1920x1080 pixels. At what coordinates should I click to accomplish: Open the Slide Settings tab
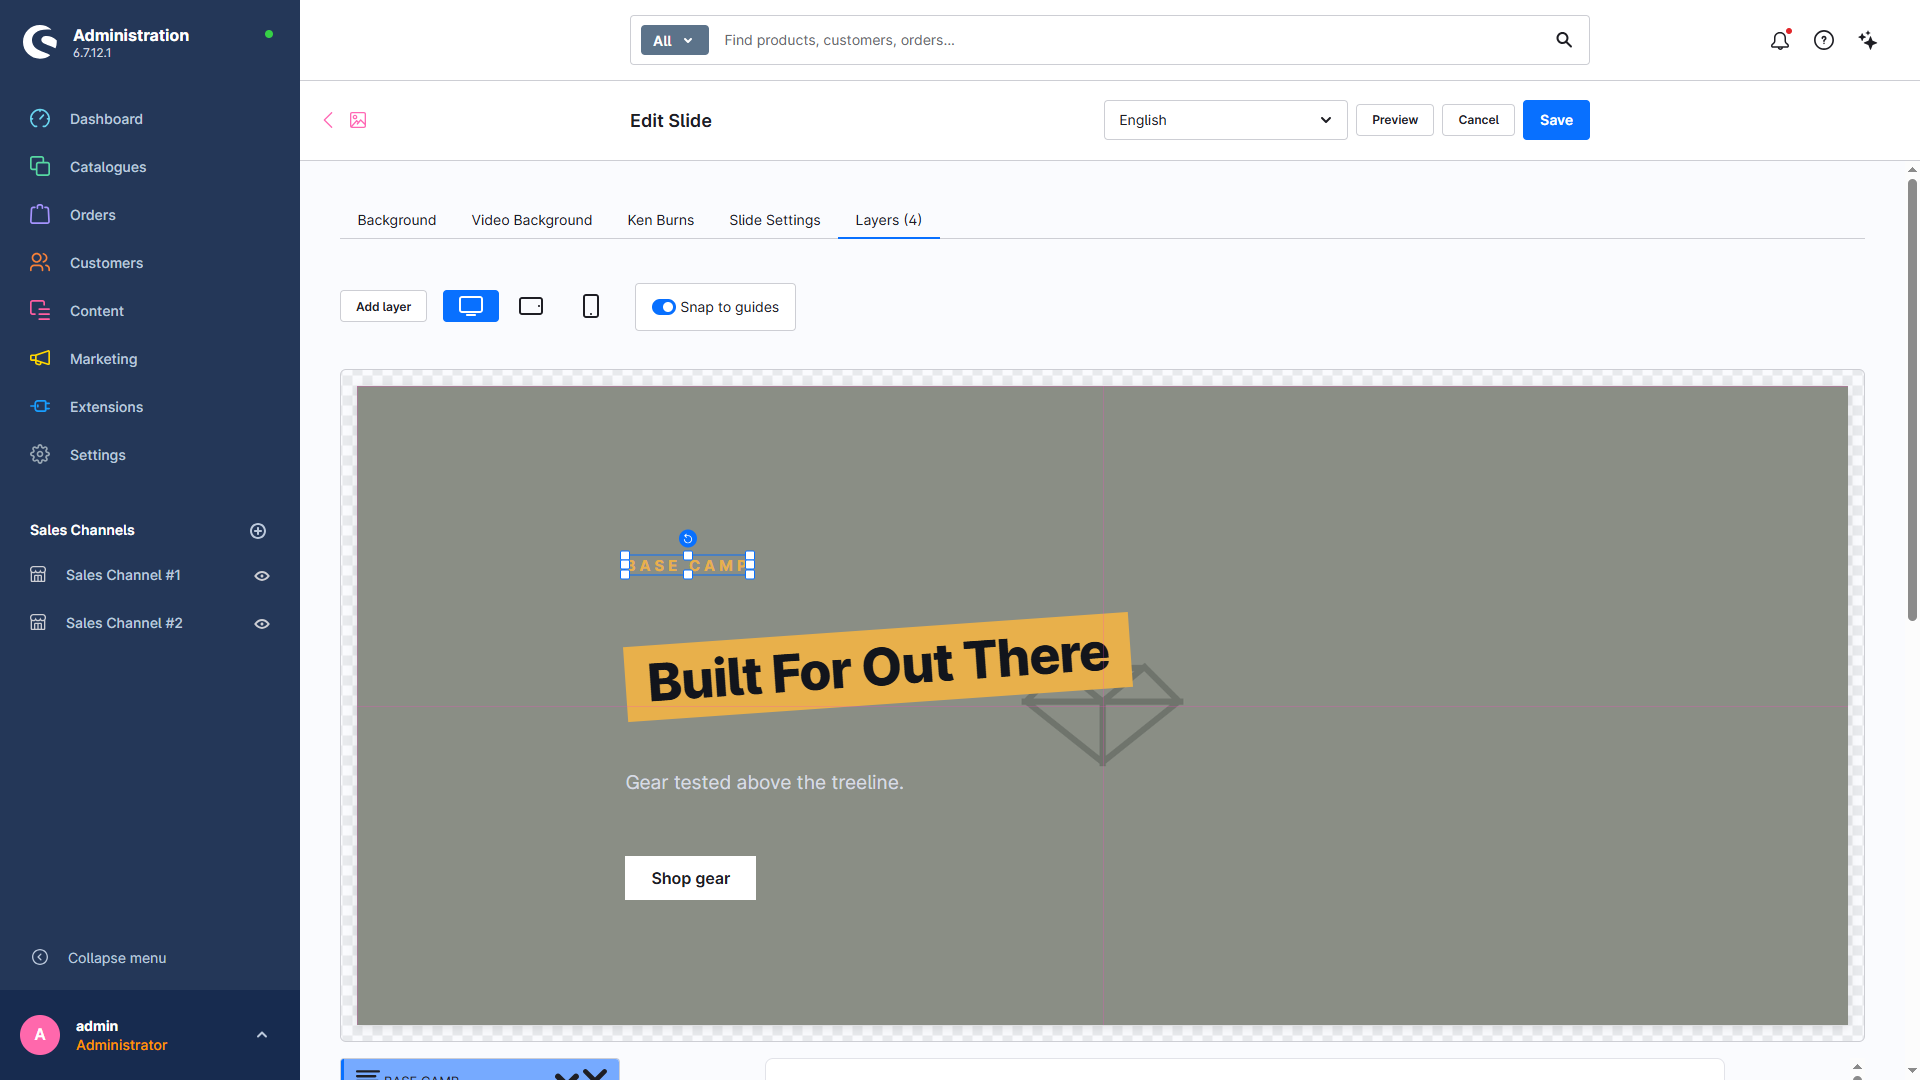(775, 220)
